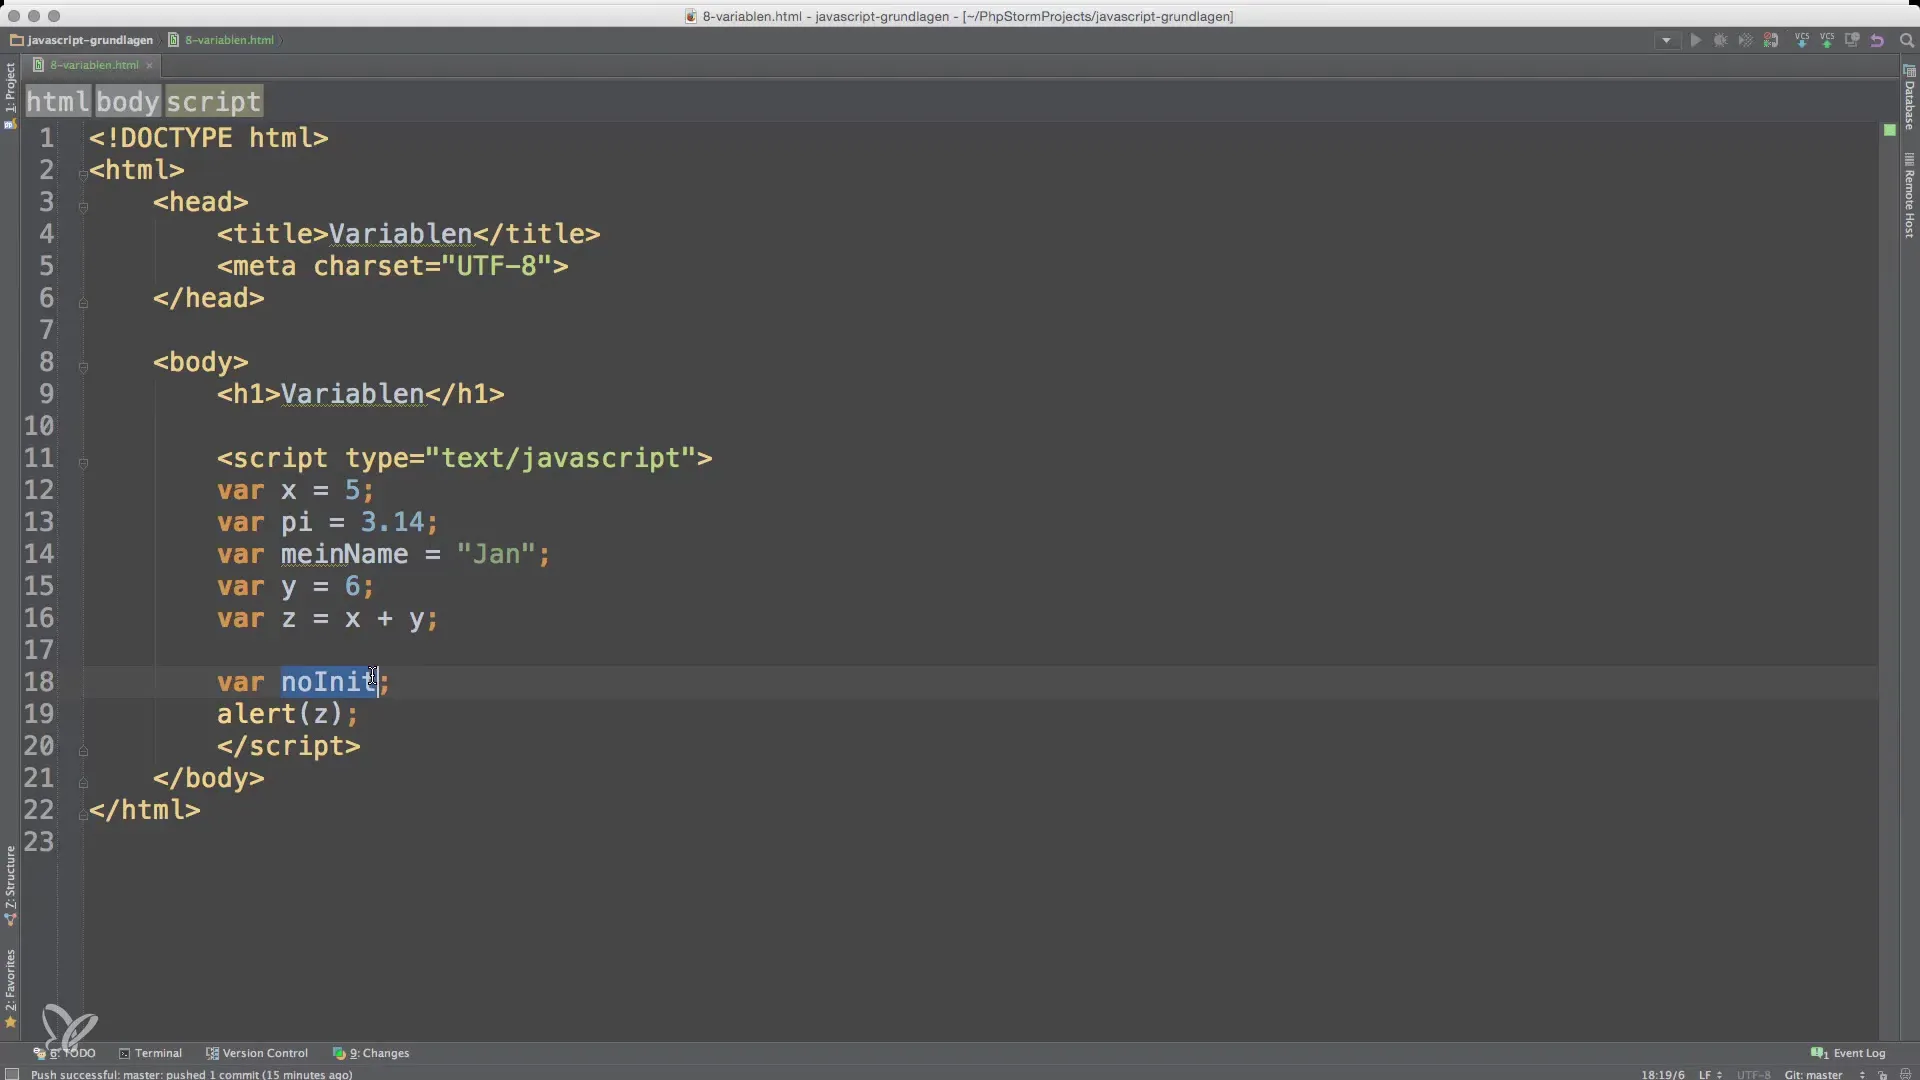Open the Database side panel
This screenshot has width=1920, height=1080.
click(1909, 98)
